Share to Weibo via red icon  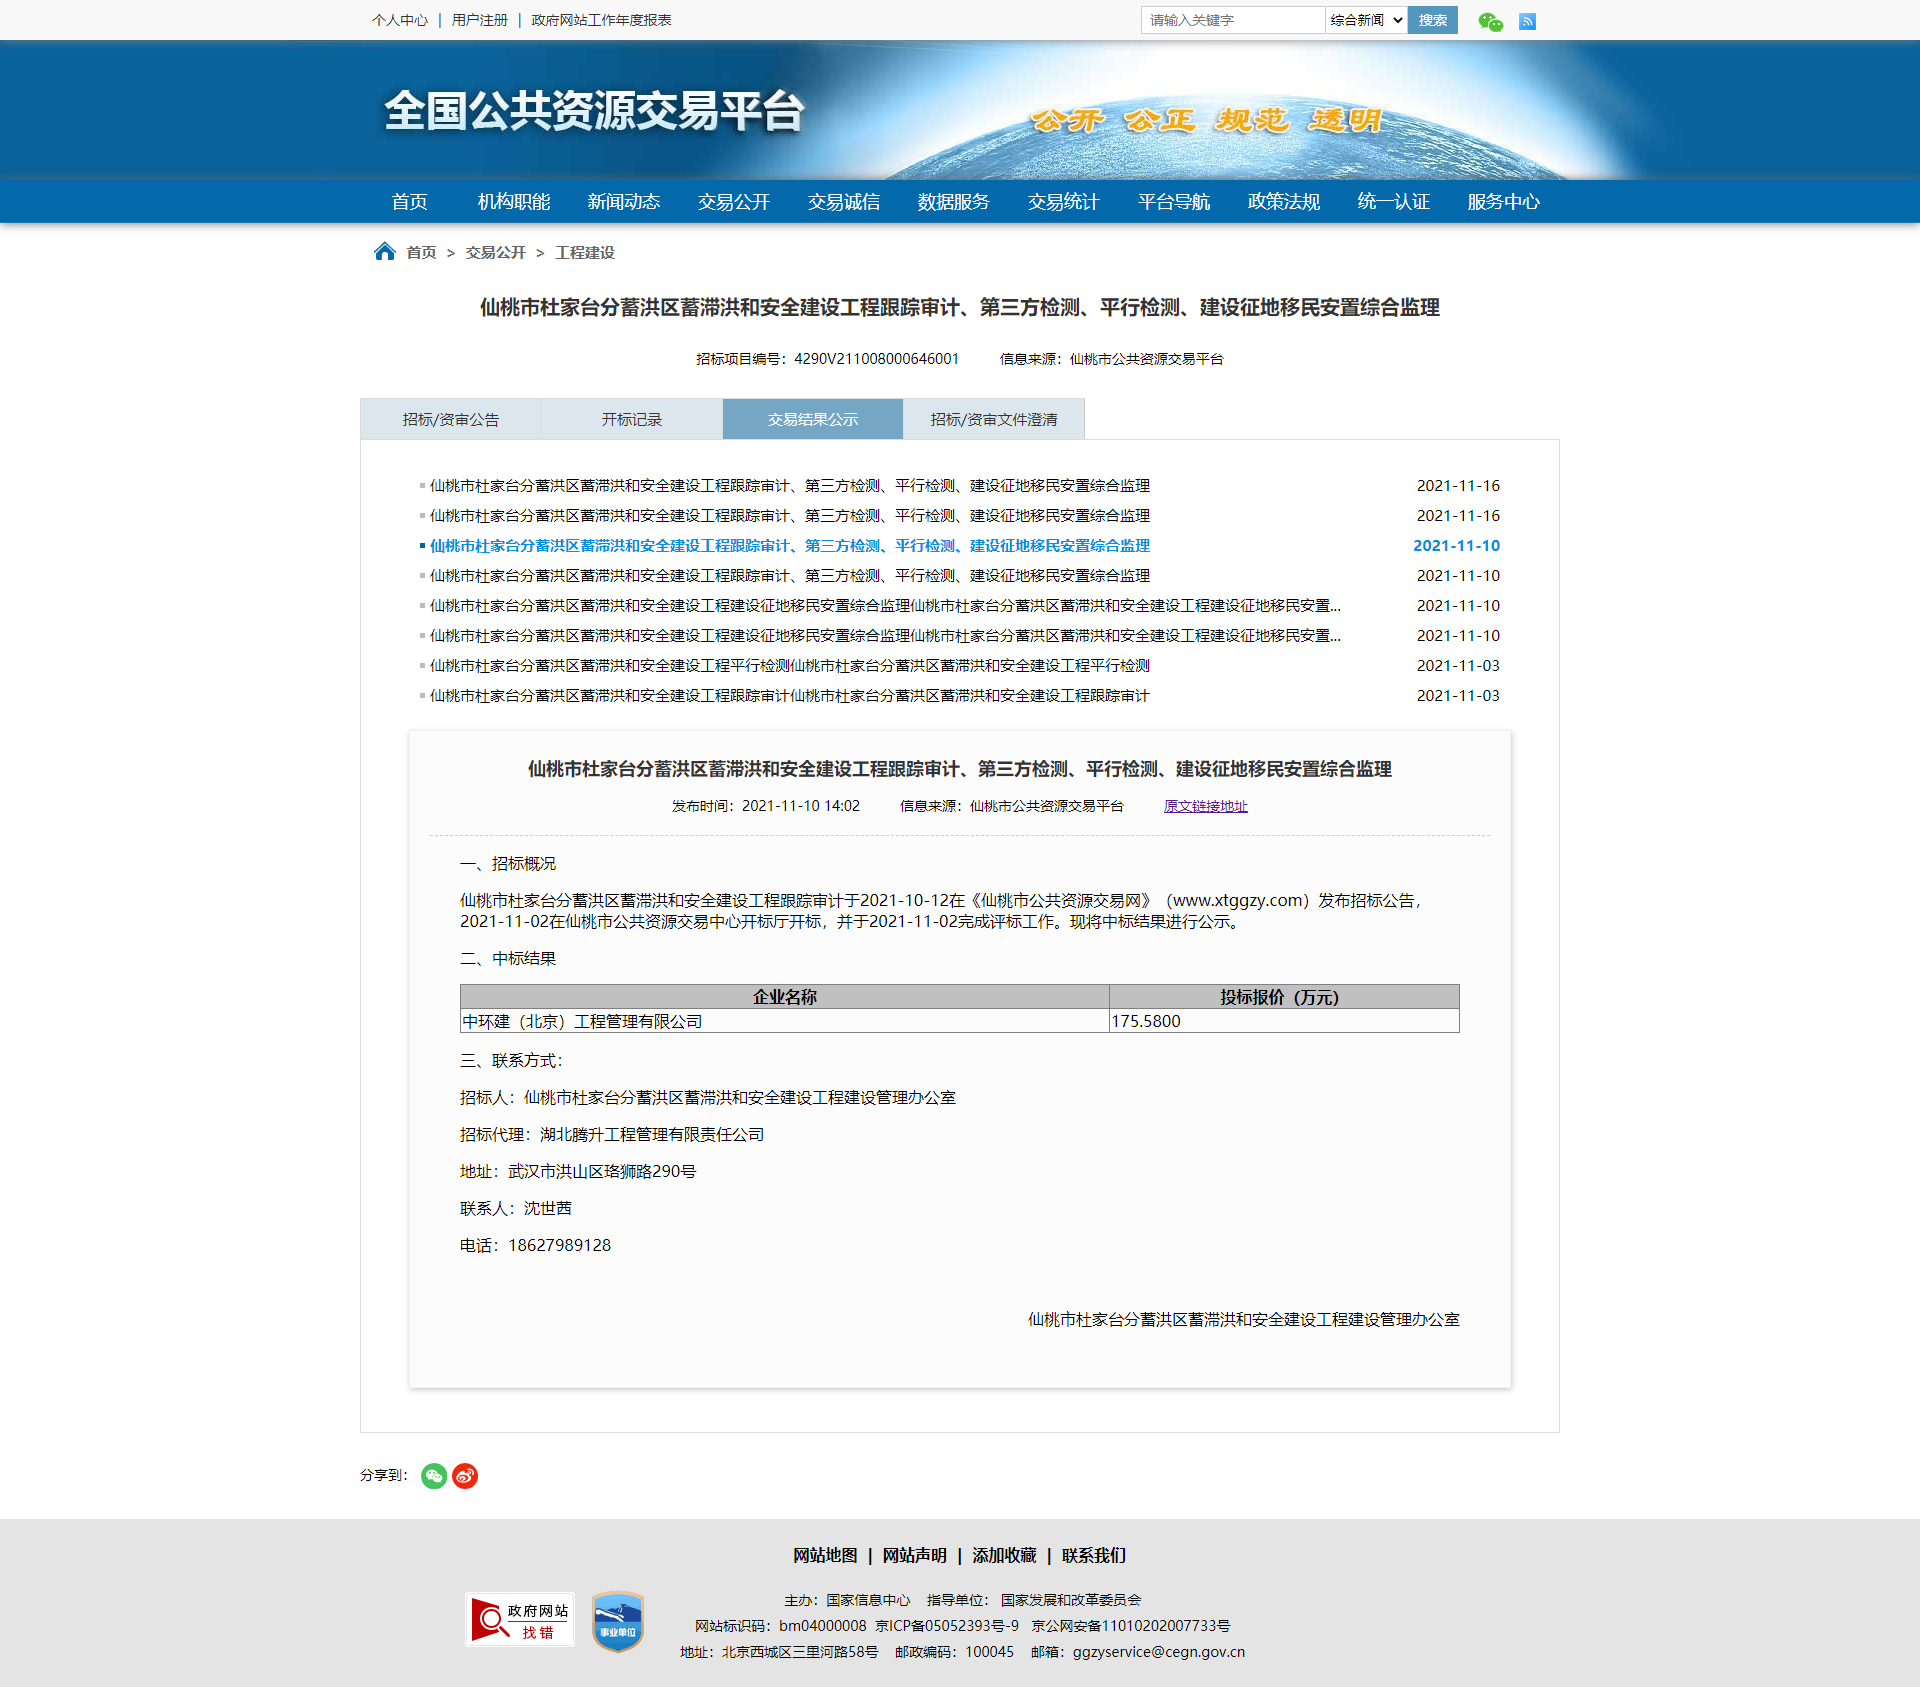[465, 1476]
